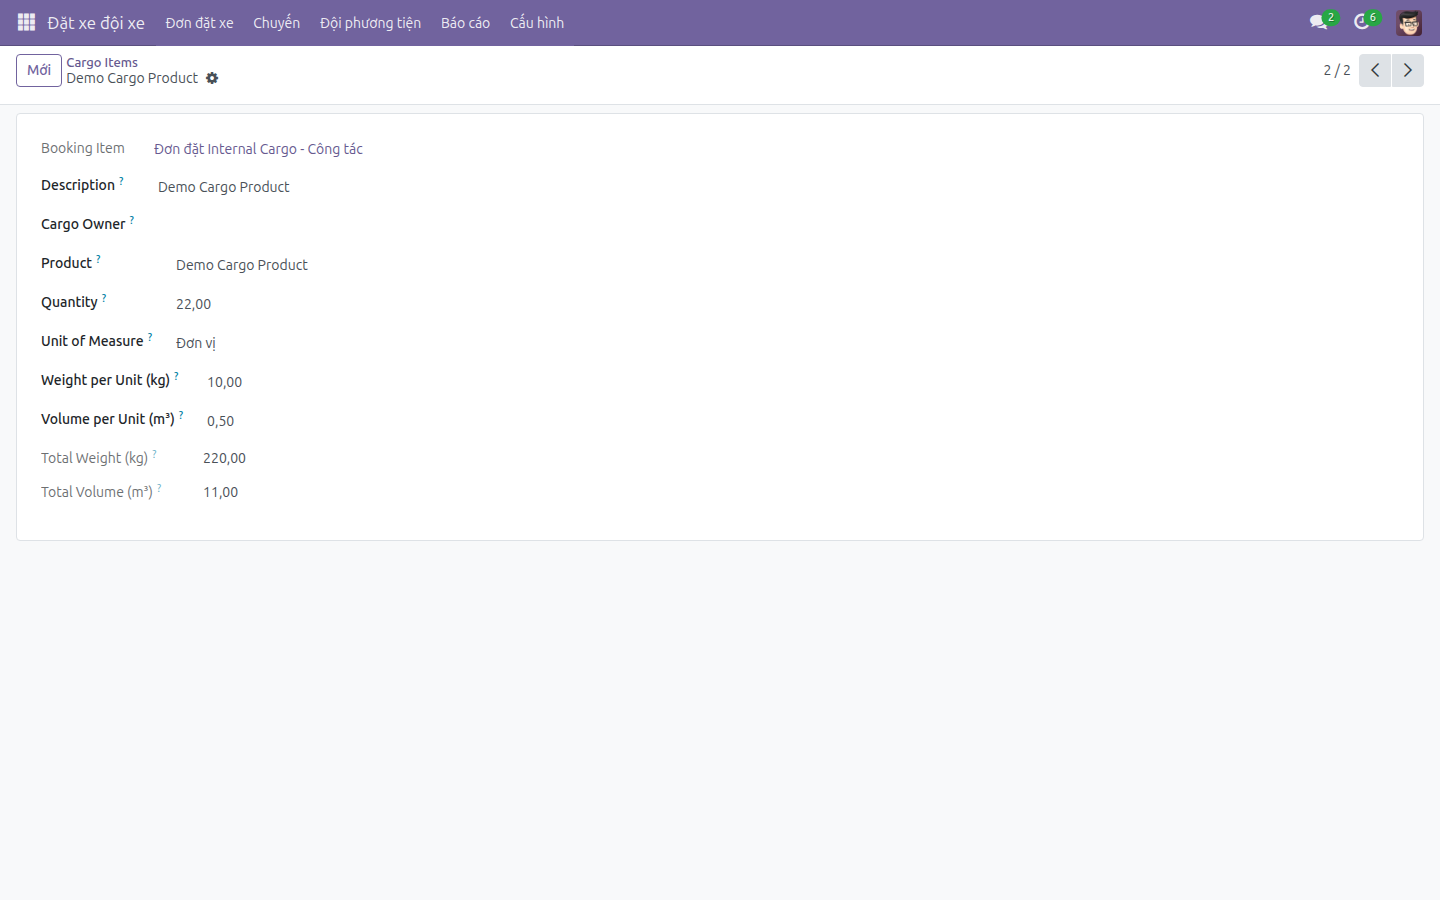Go to the next record arrow
The image size is (1440, 900).
(x=1408, y=70)
